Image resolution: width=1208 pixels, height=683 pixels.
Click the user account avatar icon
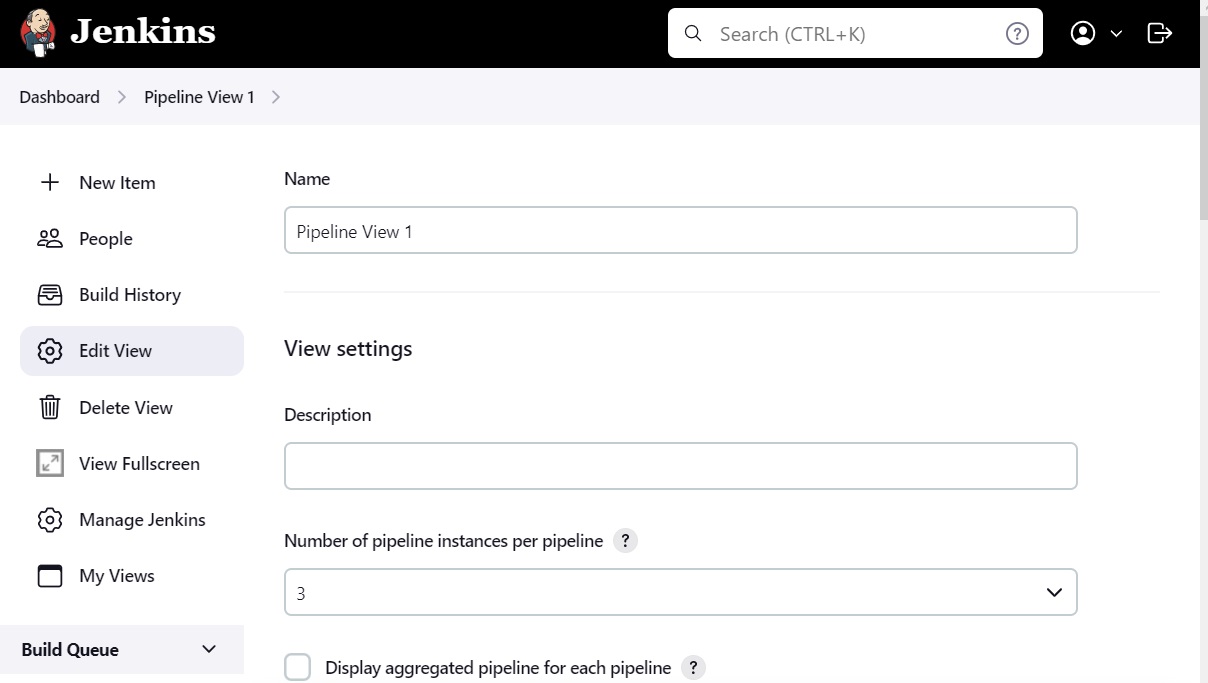[x=1083, y=33]
